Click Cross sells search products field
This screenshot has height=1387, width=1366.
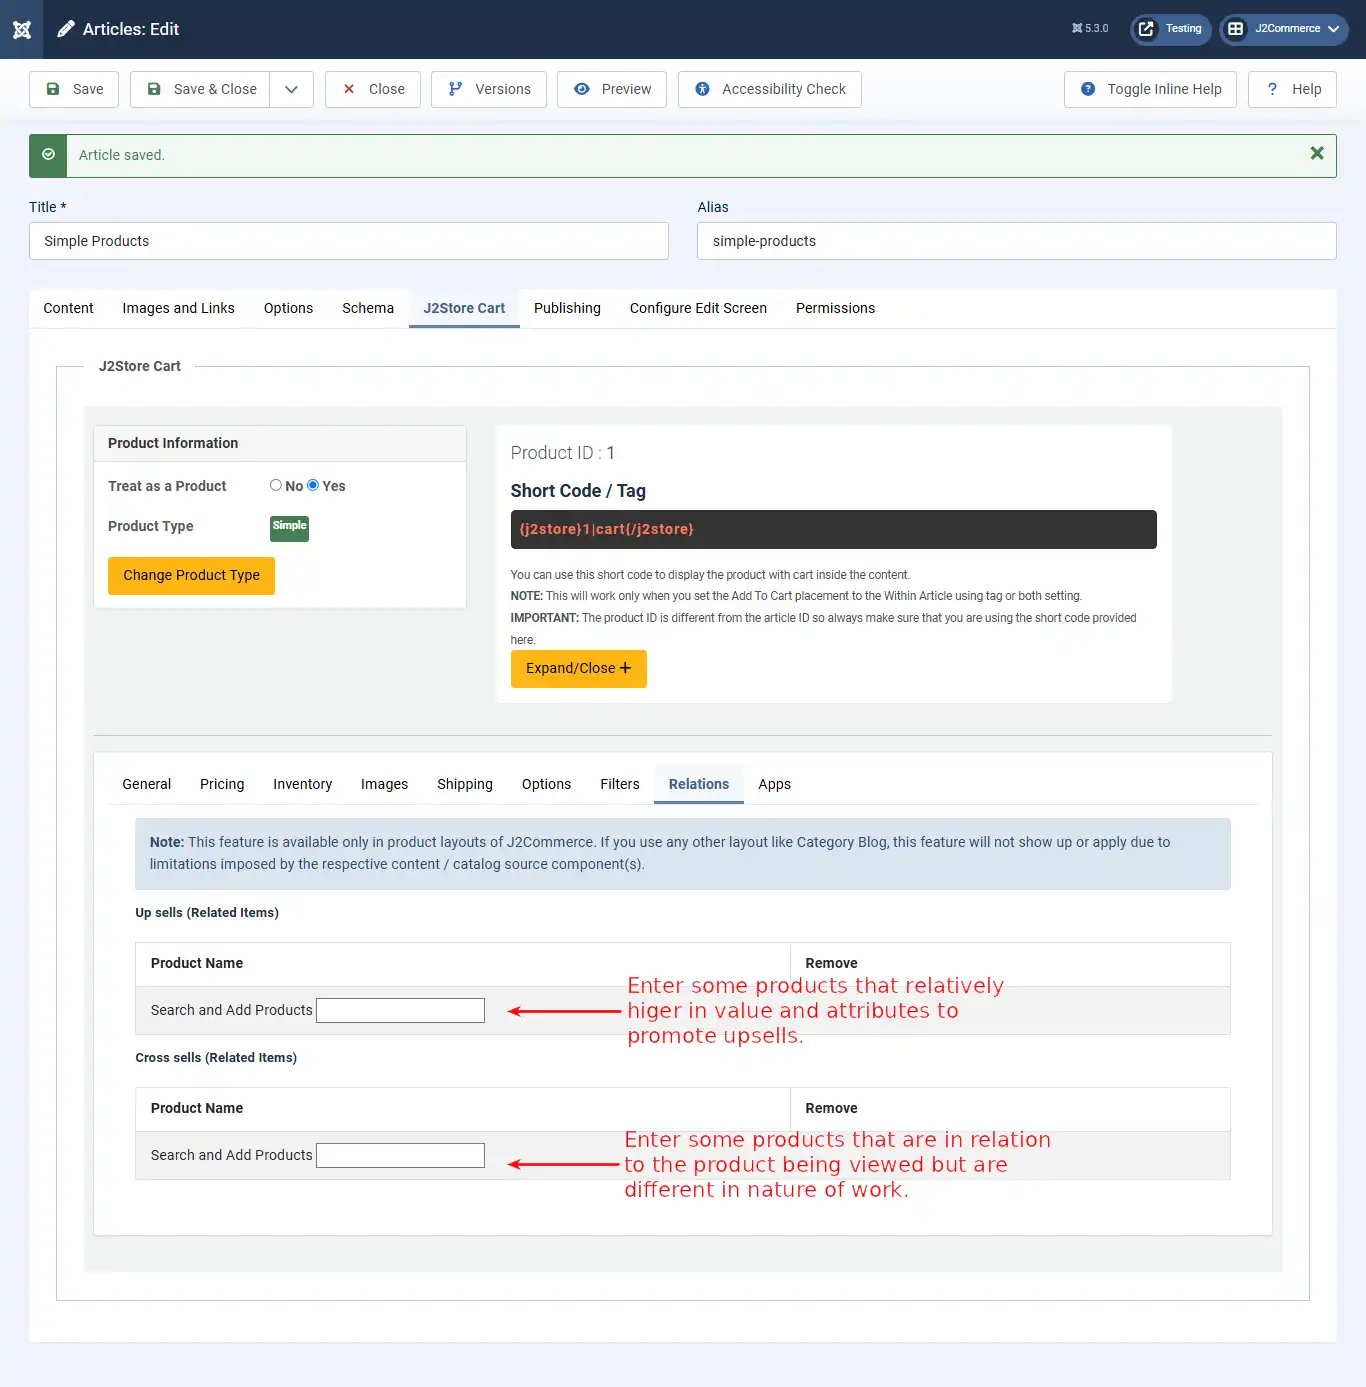point(400,1155)
